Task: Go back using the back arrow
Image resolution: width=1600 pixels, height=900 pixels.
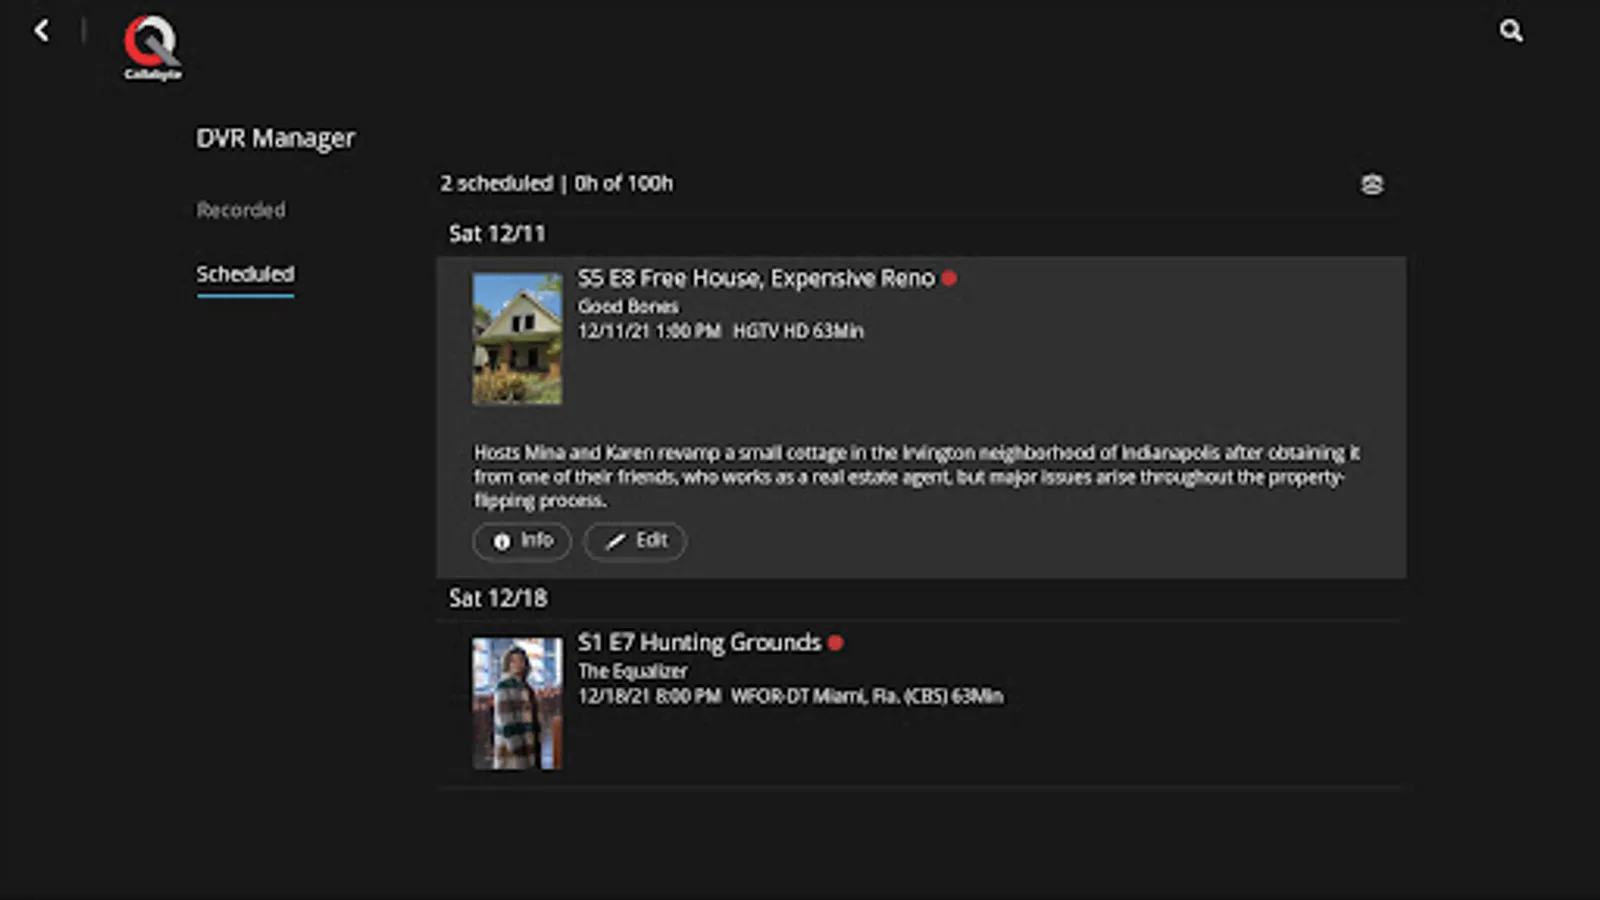Action: pyautogui.click(x=41, y=31)
